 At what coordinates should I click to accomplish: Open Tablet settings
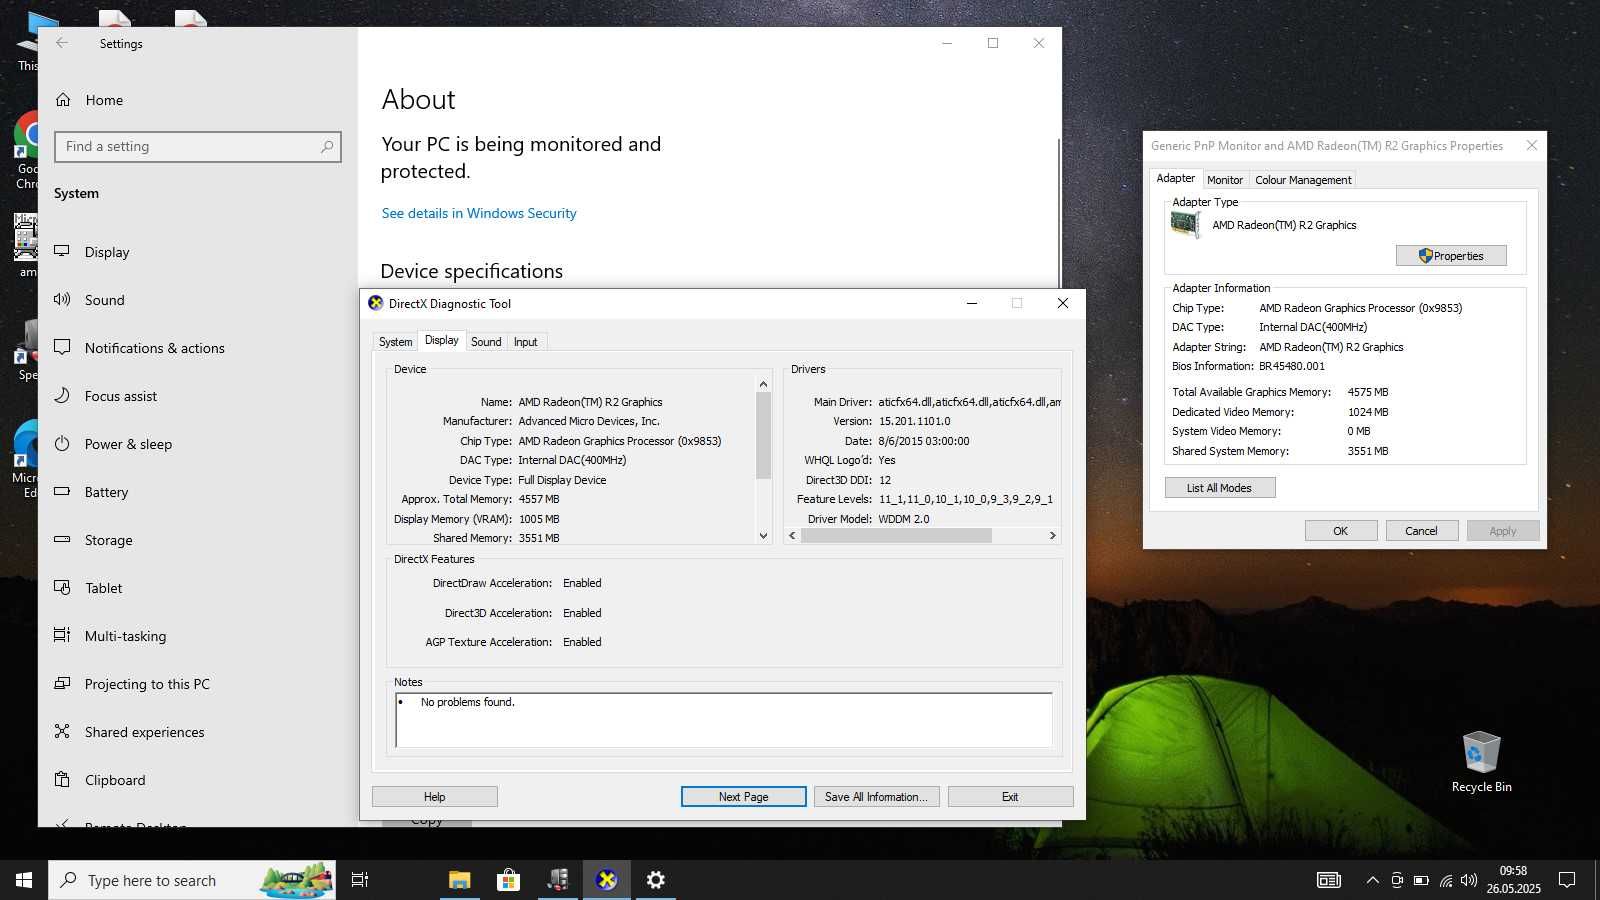(104, 588)
